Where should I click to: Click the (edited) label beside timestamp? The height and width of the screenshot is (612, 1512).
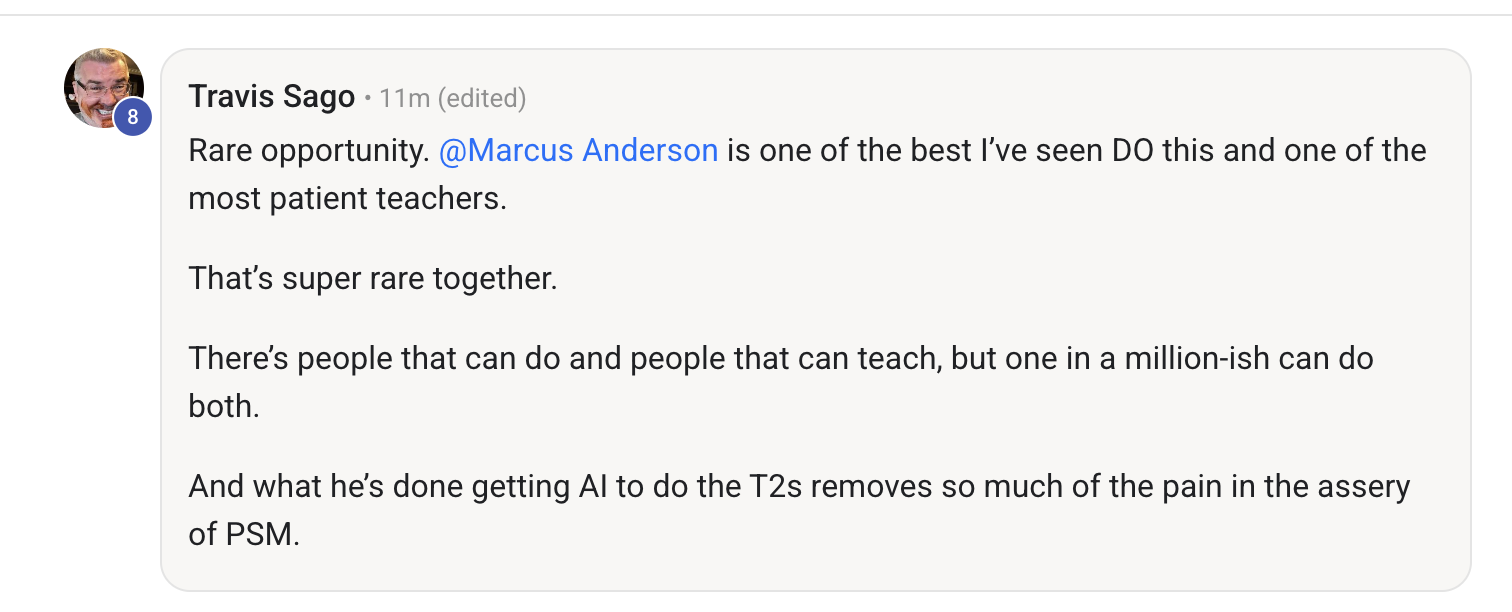click(x=482, y=98)
